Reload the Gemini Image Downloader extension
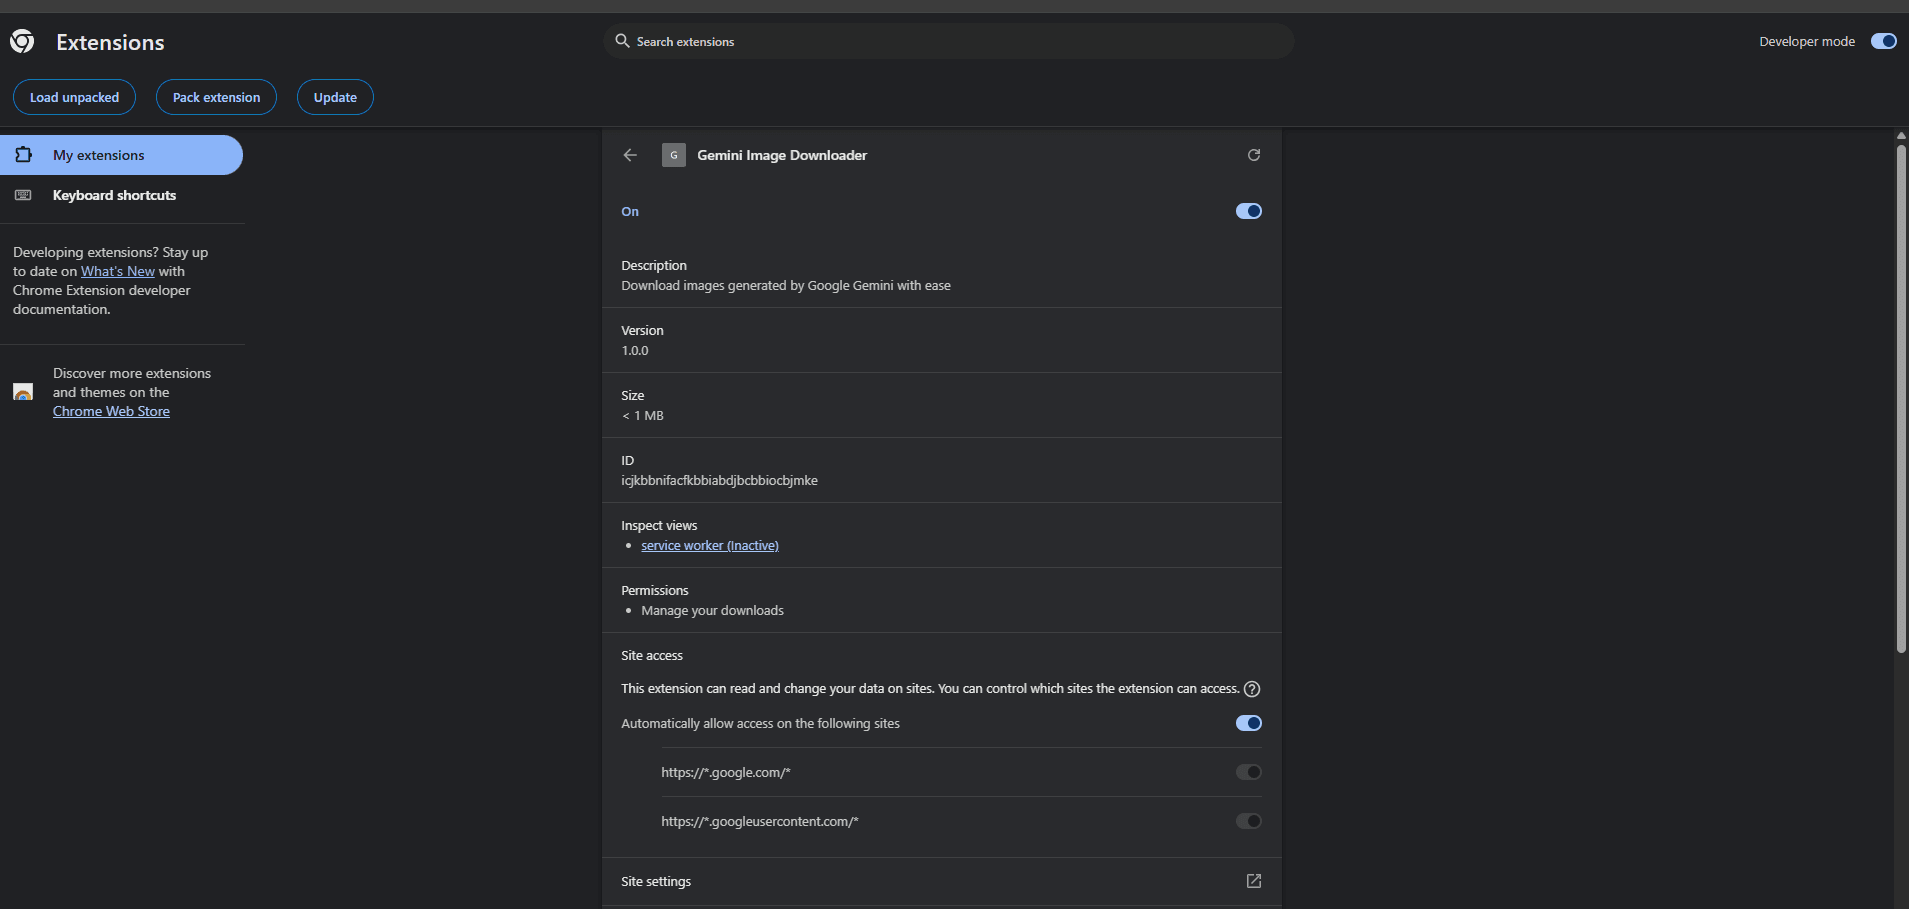The width and height of the screenshot is (1909, 909). (x=1254, y=155)
